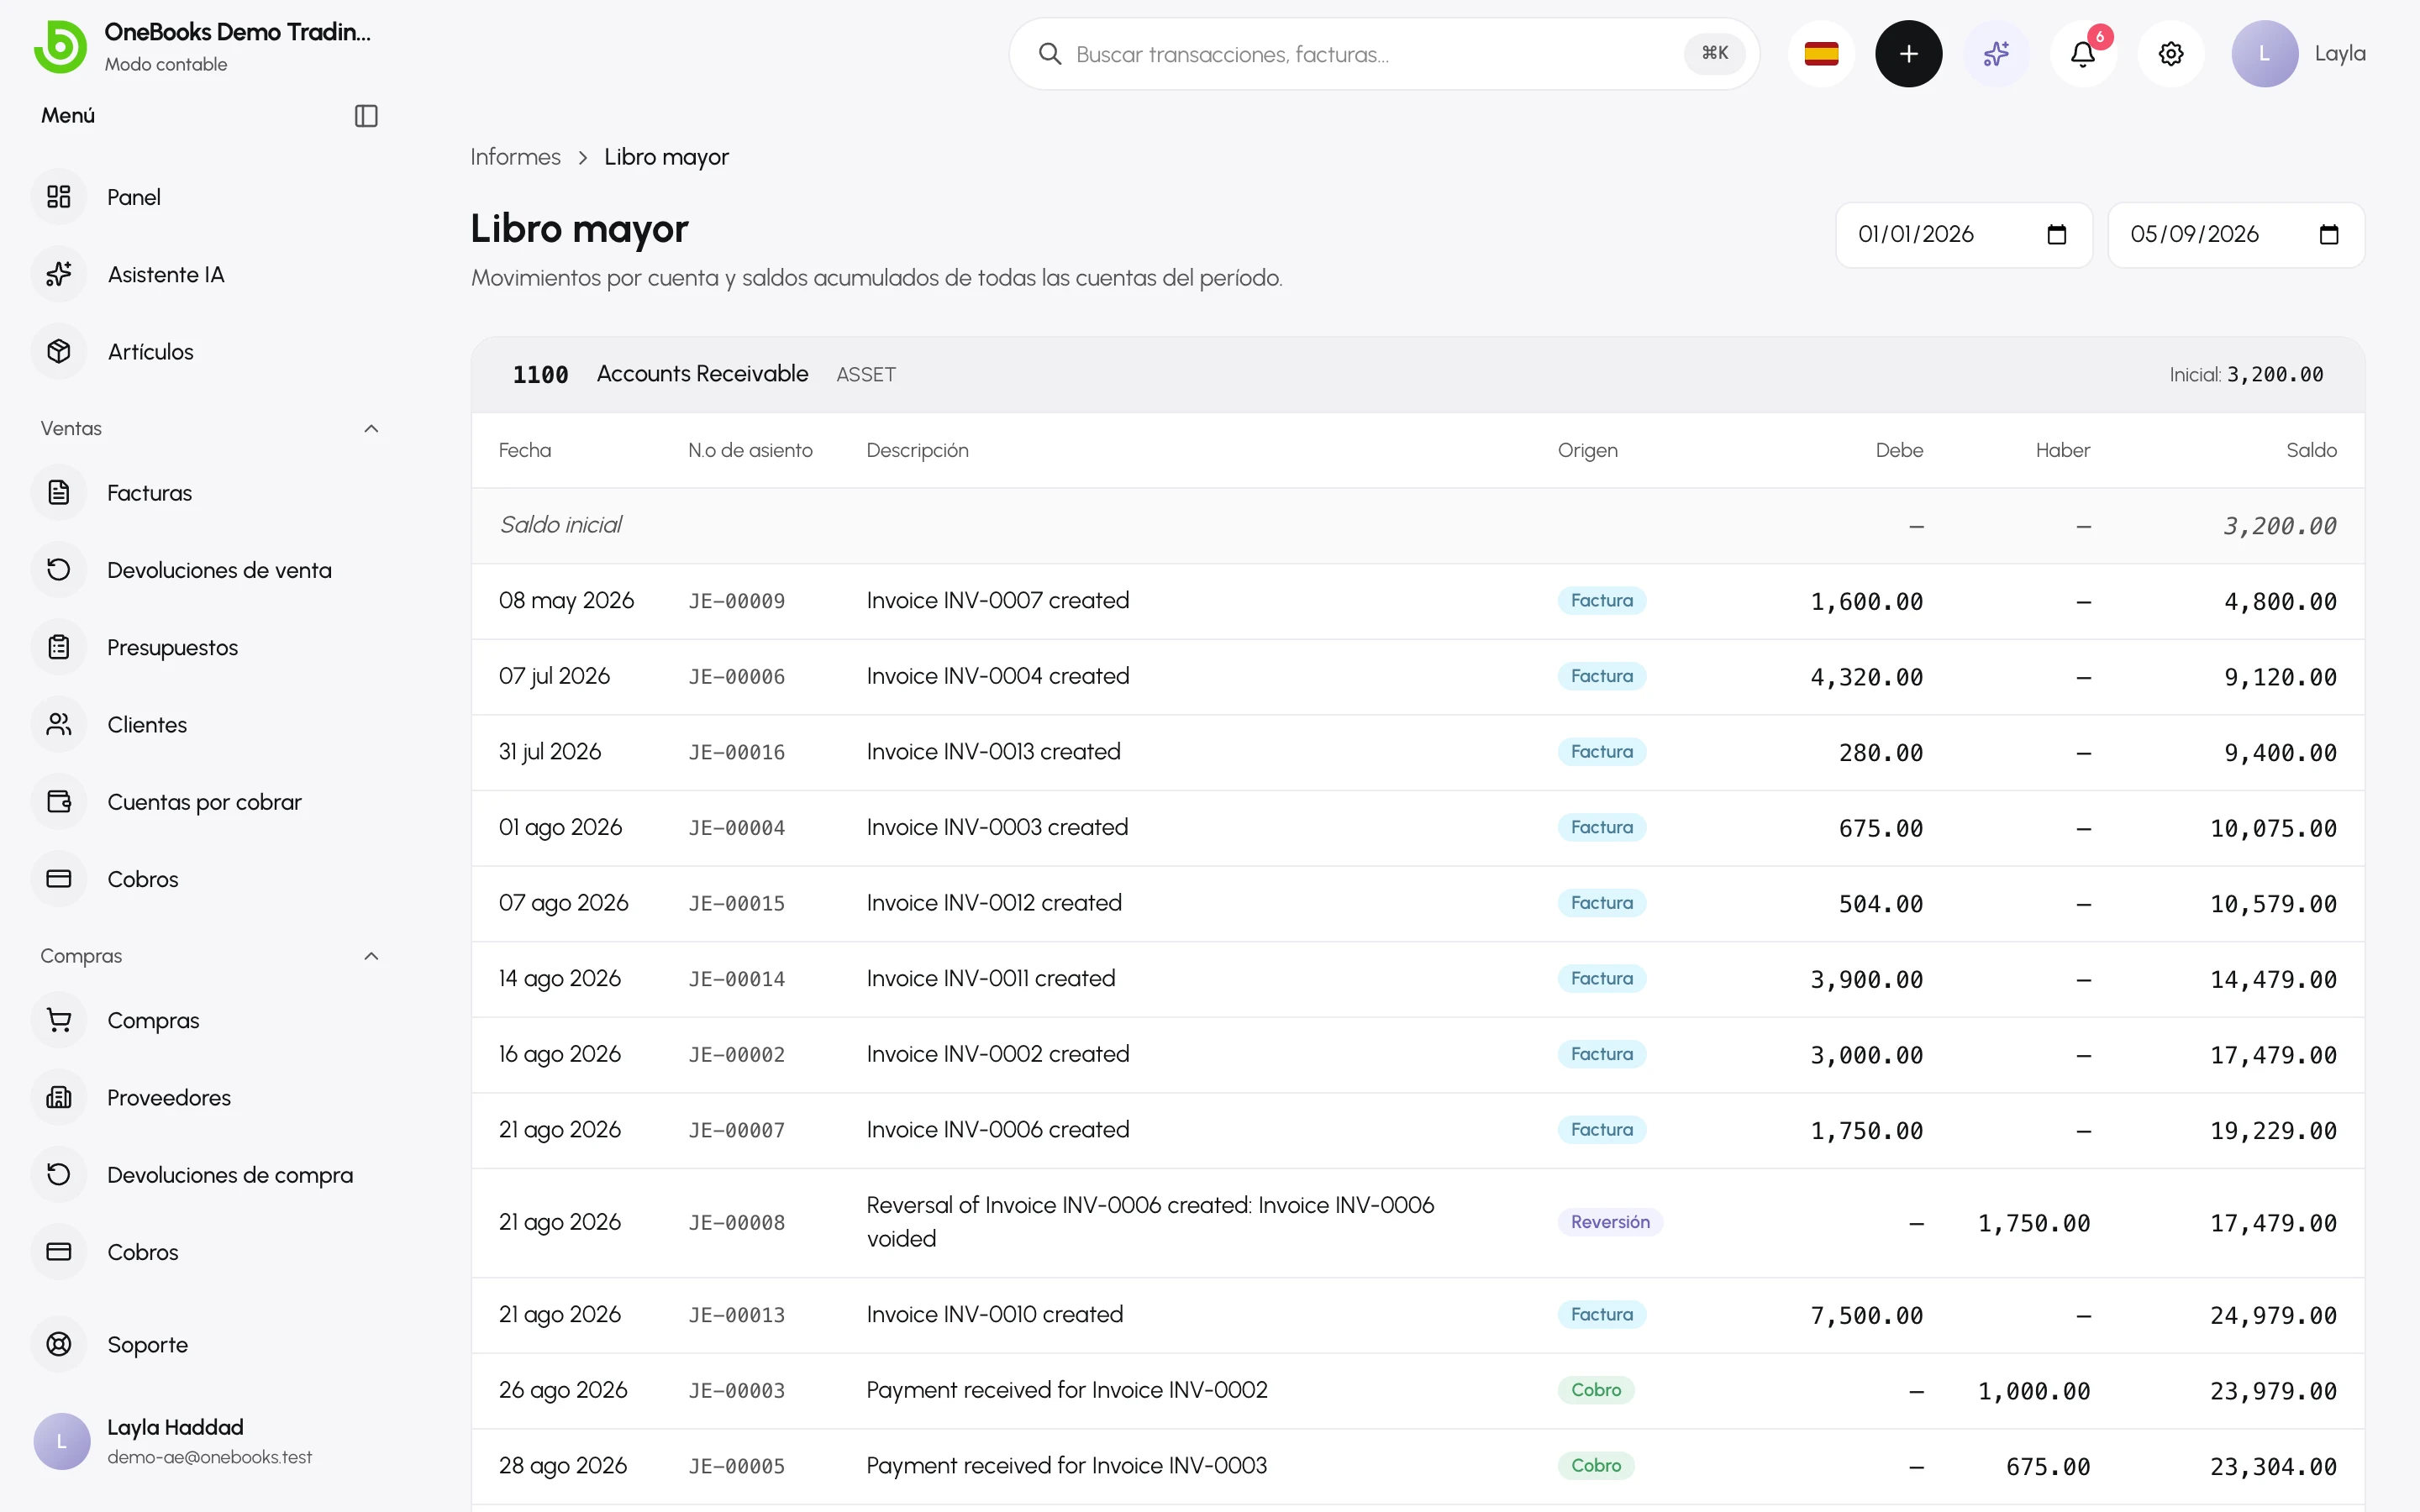Click journal entry JE-00013
The width and height of the screenshot is (2420, 1512).
(x=736, y=1315)
